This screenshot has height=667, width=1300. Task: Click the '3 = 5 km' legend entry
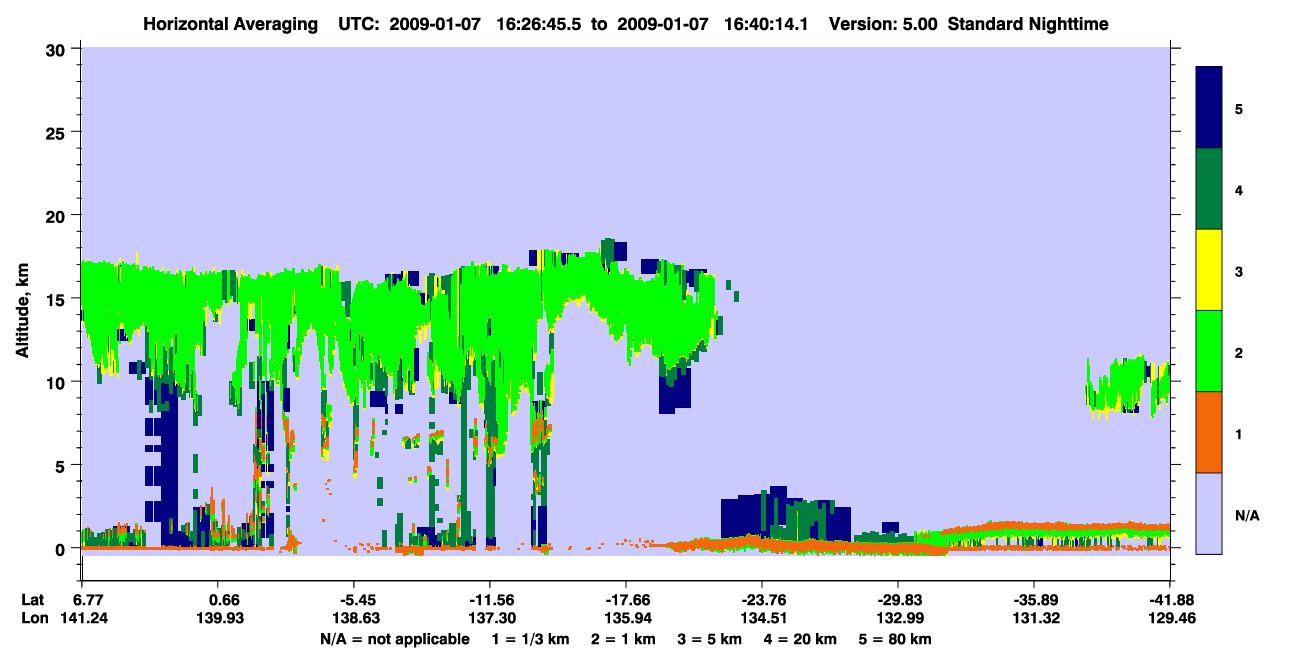[710, 639]
